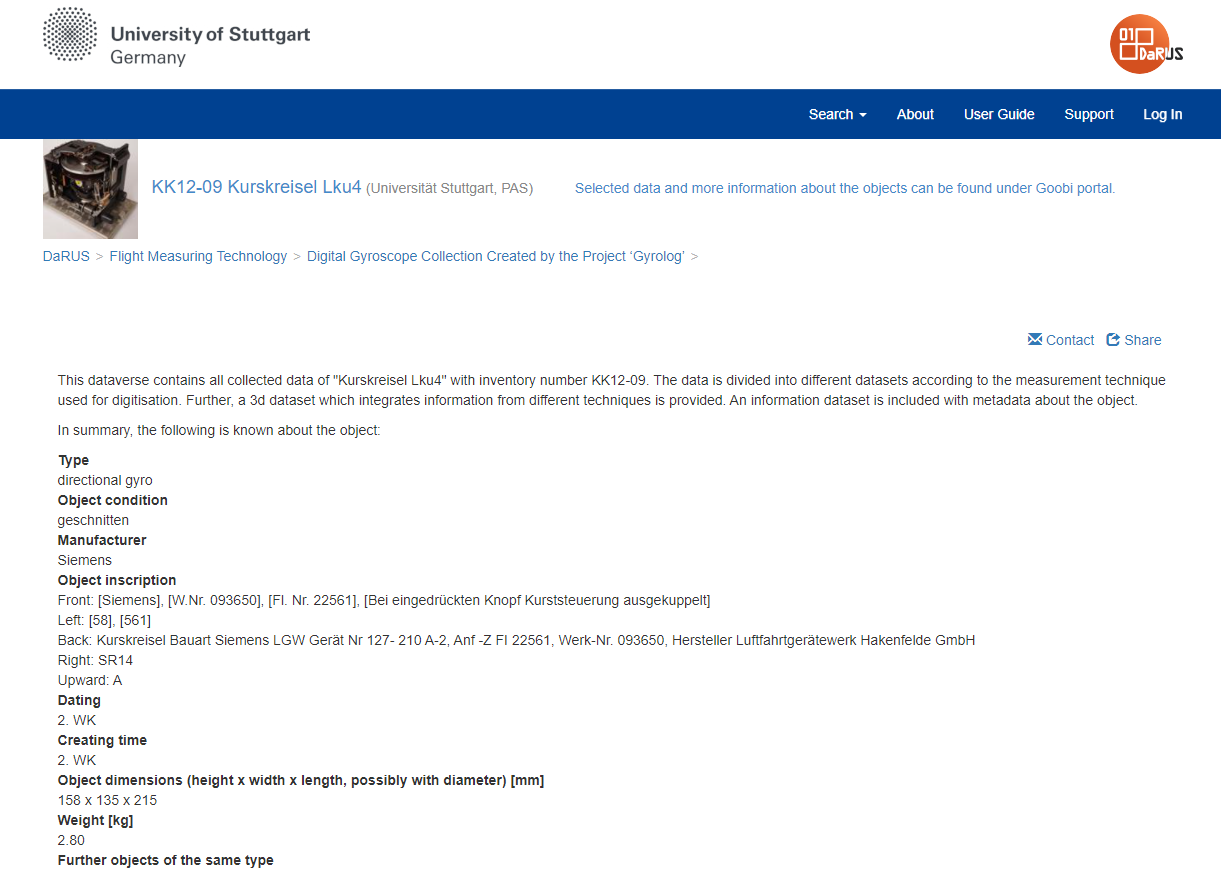The width and height of the screenshot is (1221, 872).
Task: Click the gyroscope dataverse thumbnail image
Action: (x=90, y=189)
